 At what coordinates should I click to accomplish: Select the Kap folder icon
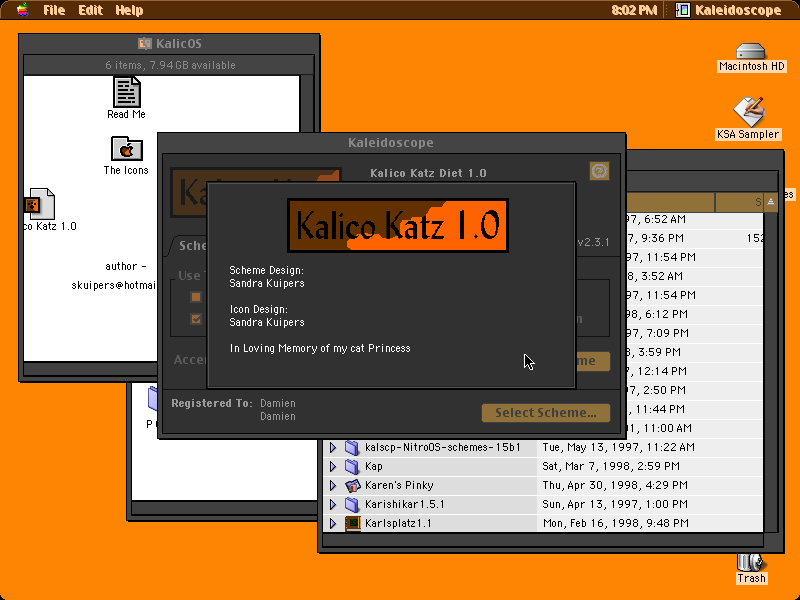click(352, 466)
